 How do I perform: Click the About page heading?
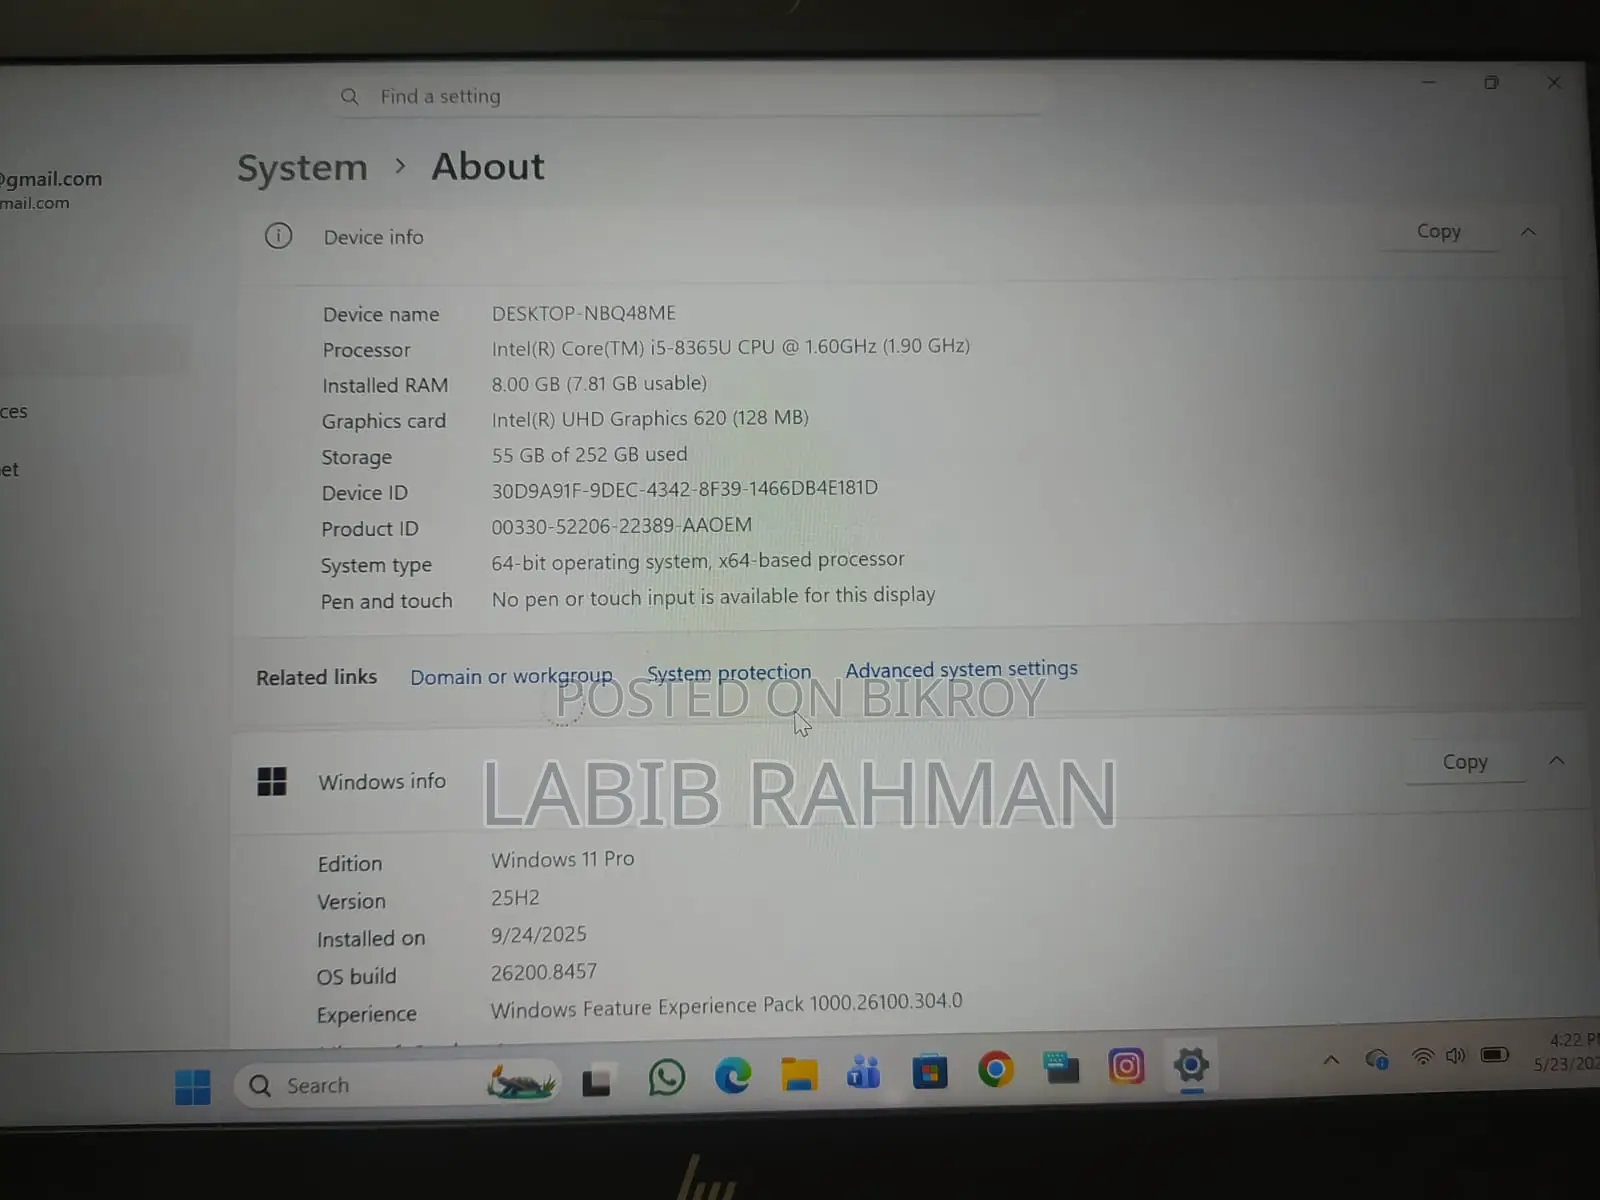pos(488,166)
